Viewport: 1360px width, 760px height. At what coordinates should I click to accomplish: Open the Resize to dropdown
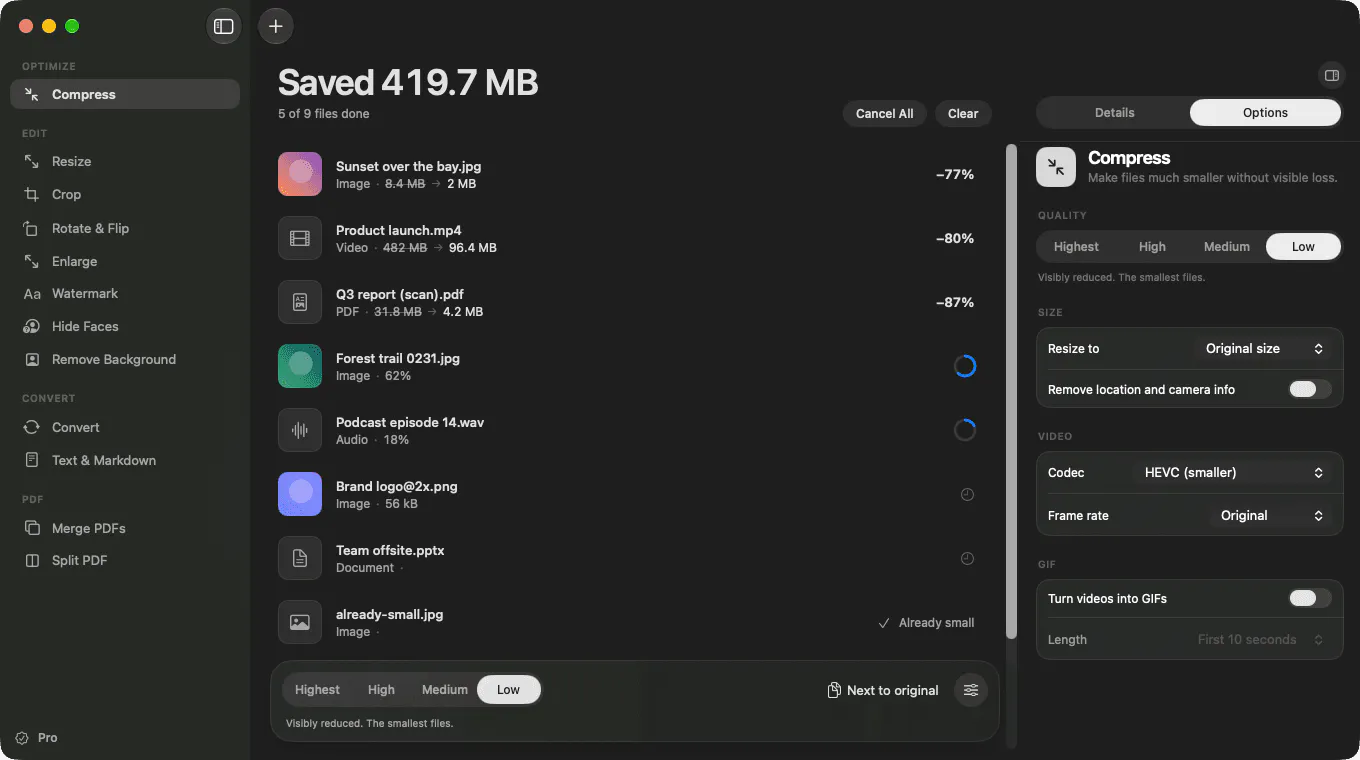1264,349
